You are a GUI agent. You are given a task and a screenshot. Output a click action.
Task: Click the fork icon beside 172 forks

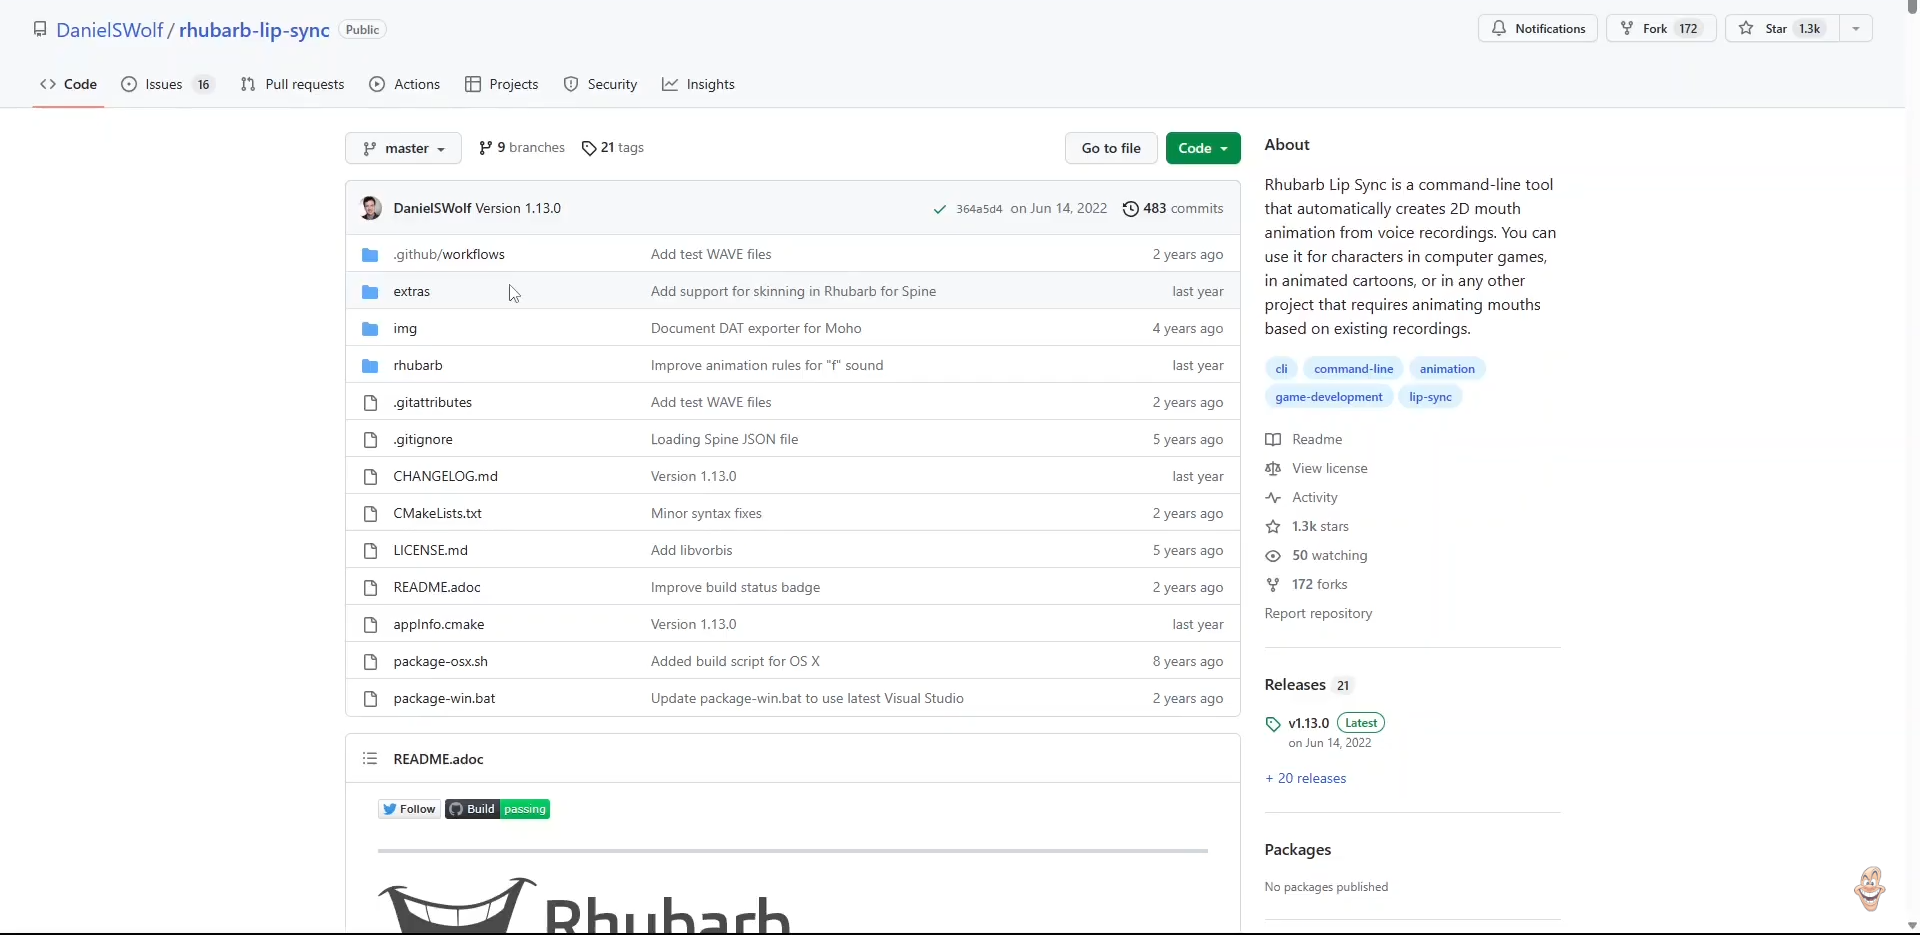tap(1273, 585)
